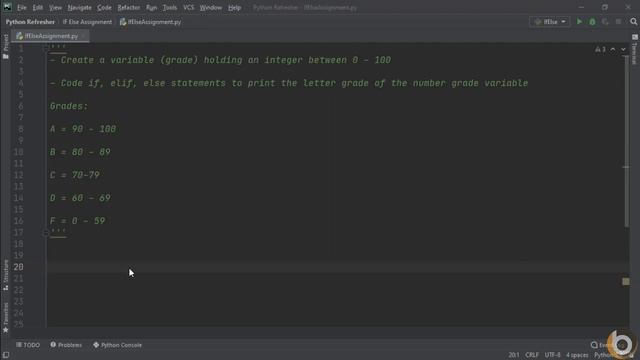Click IF Else Assignment breadcrumb folder
Viewport: 640px width, 360px height.
pyautogui.click(x=87, y=22)
